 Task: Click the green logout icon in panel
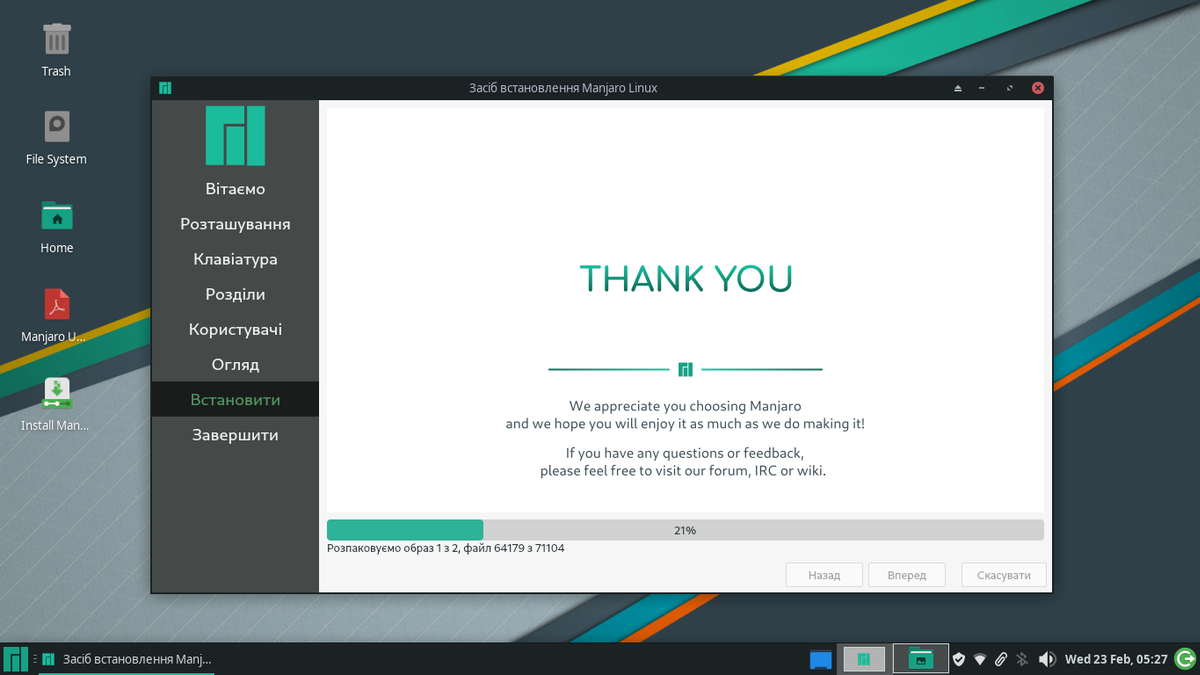point(1184,659)
